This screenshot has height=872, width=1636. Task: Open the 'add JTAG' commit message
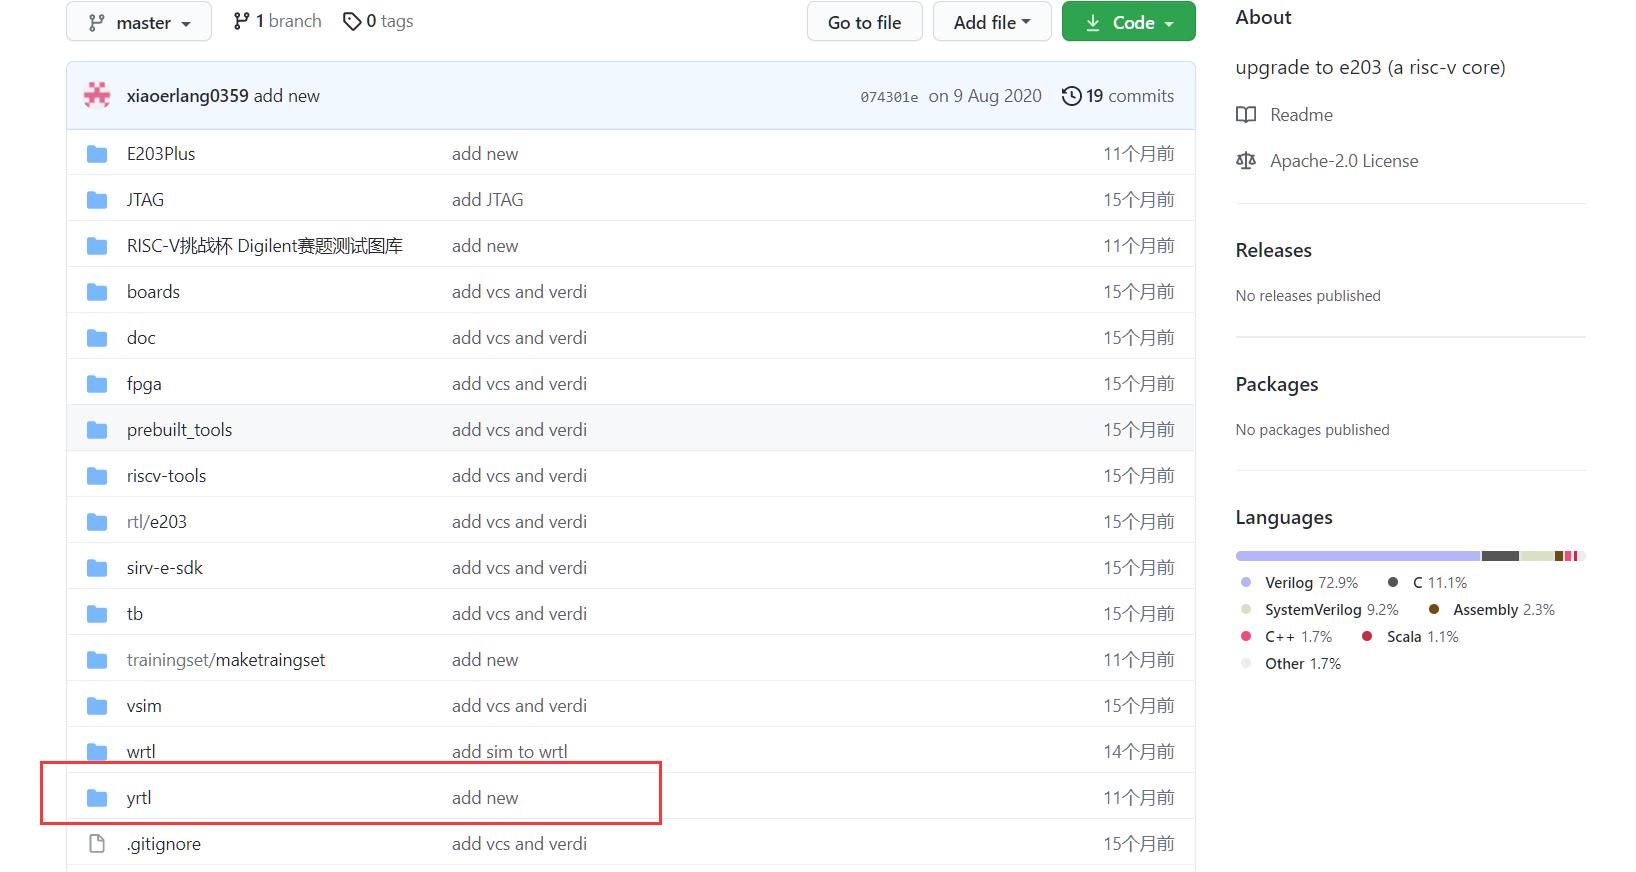point(487,200)
